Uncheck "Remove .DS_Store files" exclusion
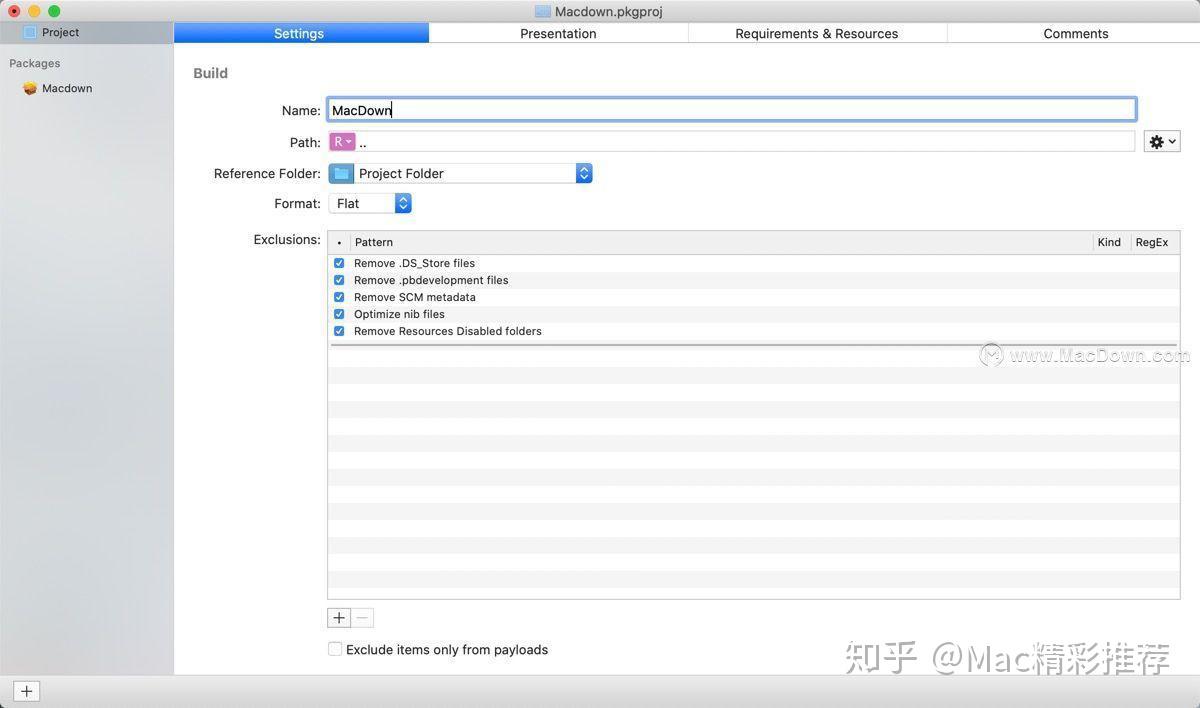 pos(339,262)
